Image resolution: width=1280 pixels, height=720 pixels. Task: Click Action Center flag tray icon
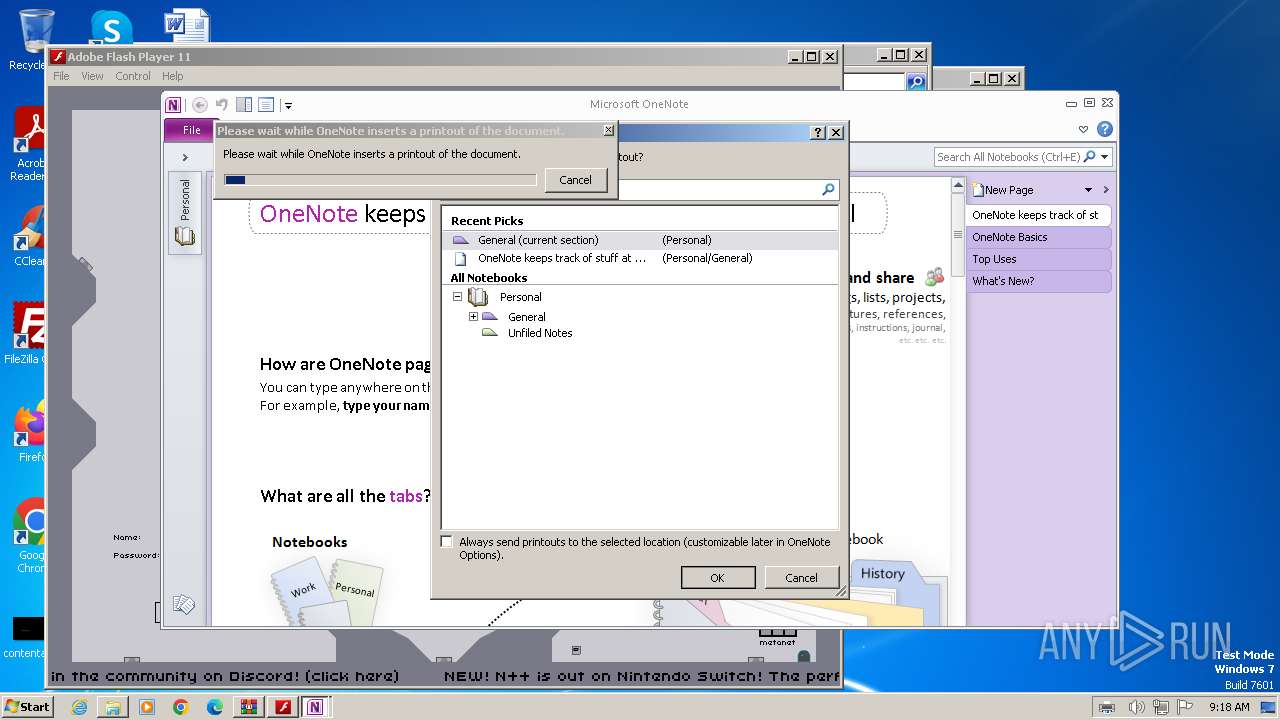coord(1184,707)
